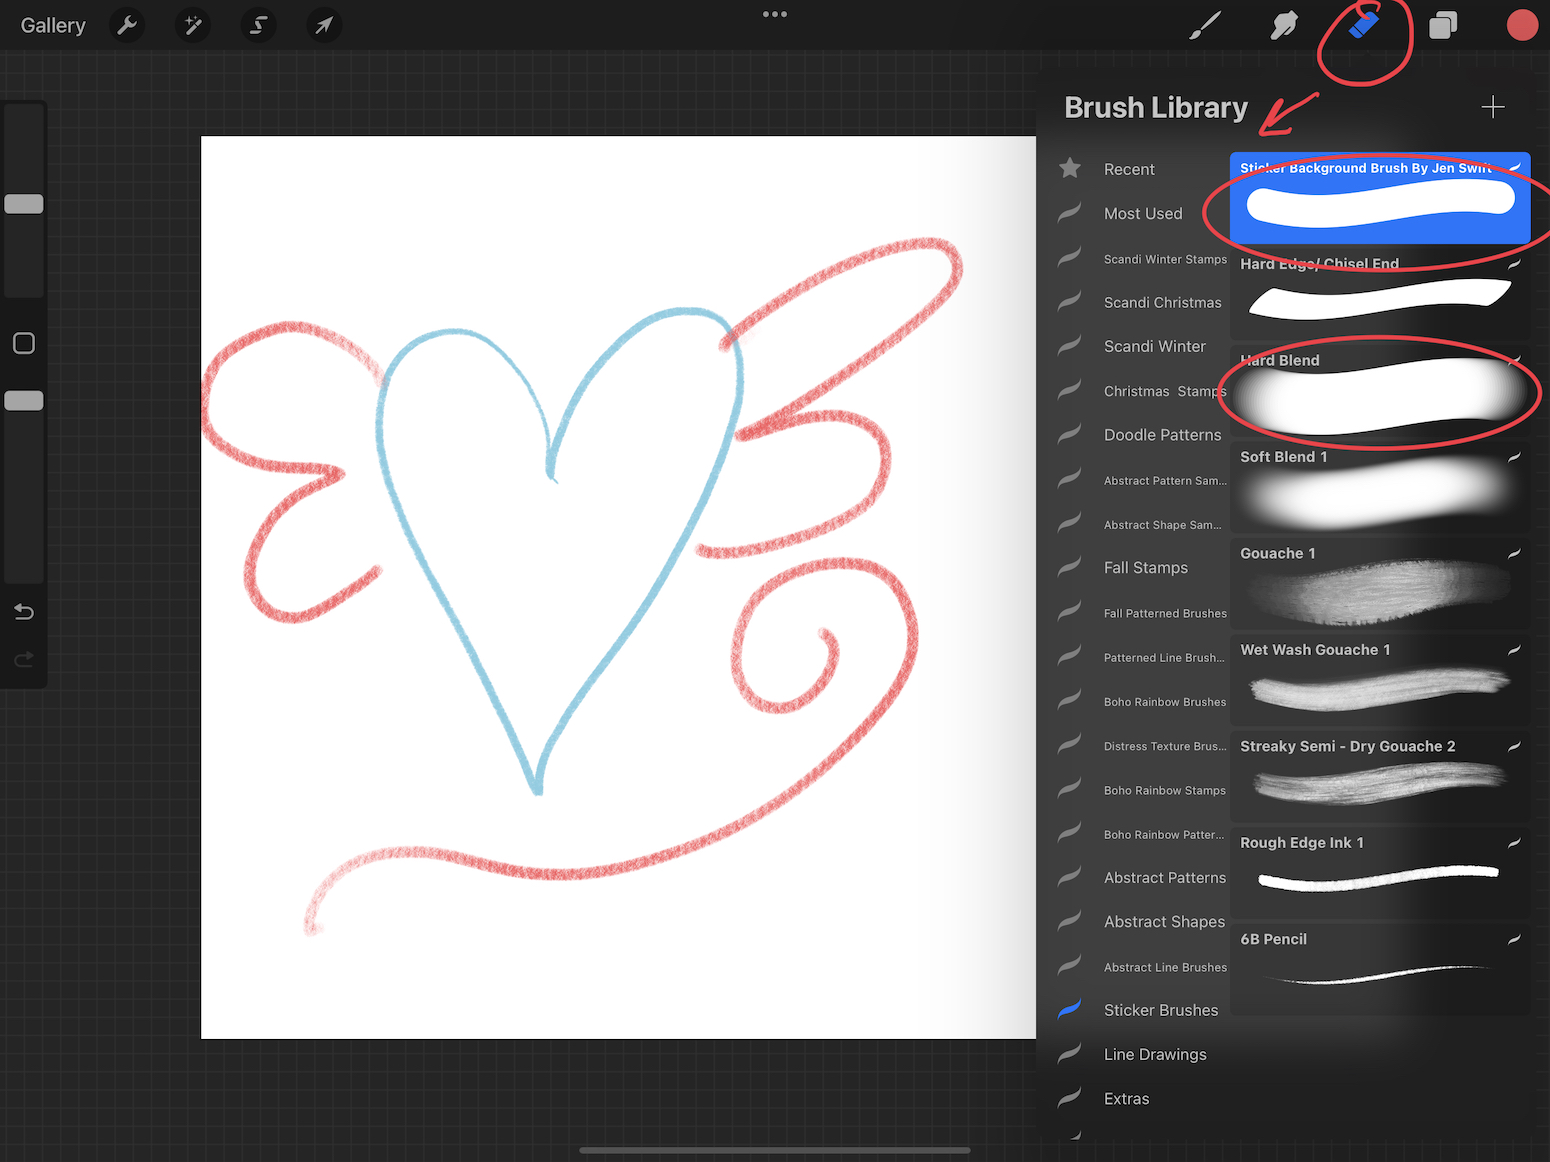This screenshot has width=1550, height=1162.
Task: Select the Paint brush tool
Action: pos(1204,25)
